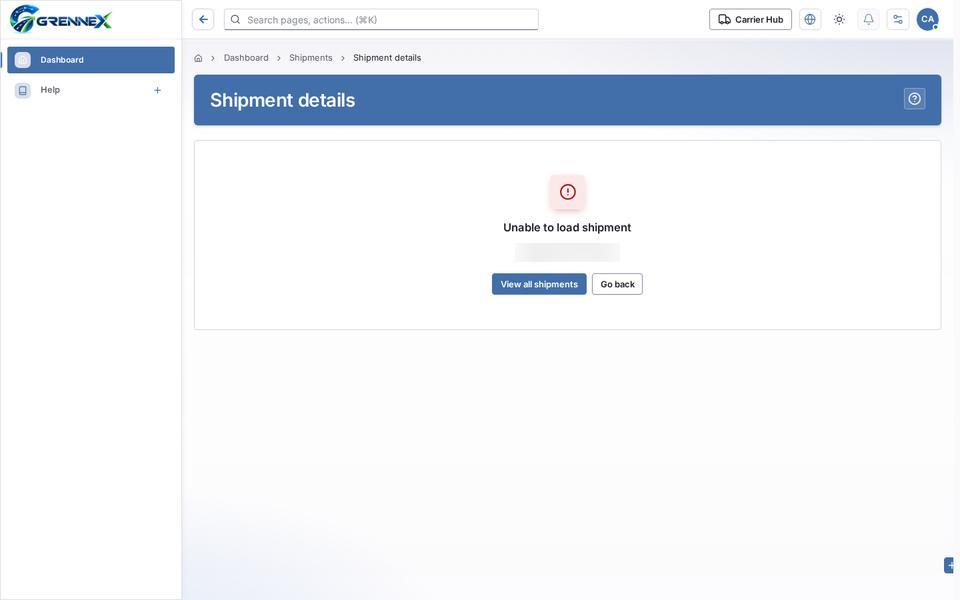Open the Carrier Hub button

(x=750, y=20)
